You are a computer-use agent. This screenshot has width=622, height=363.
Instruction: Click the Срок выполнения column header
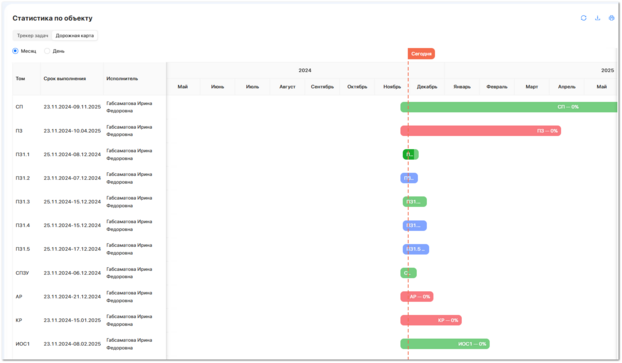65,79
